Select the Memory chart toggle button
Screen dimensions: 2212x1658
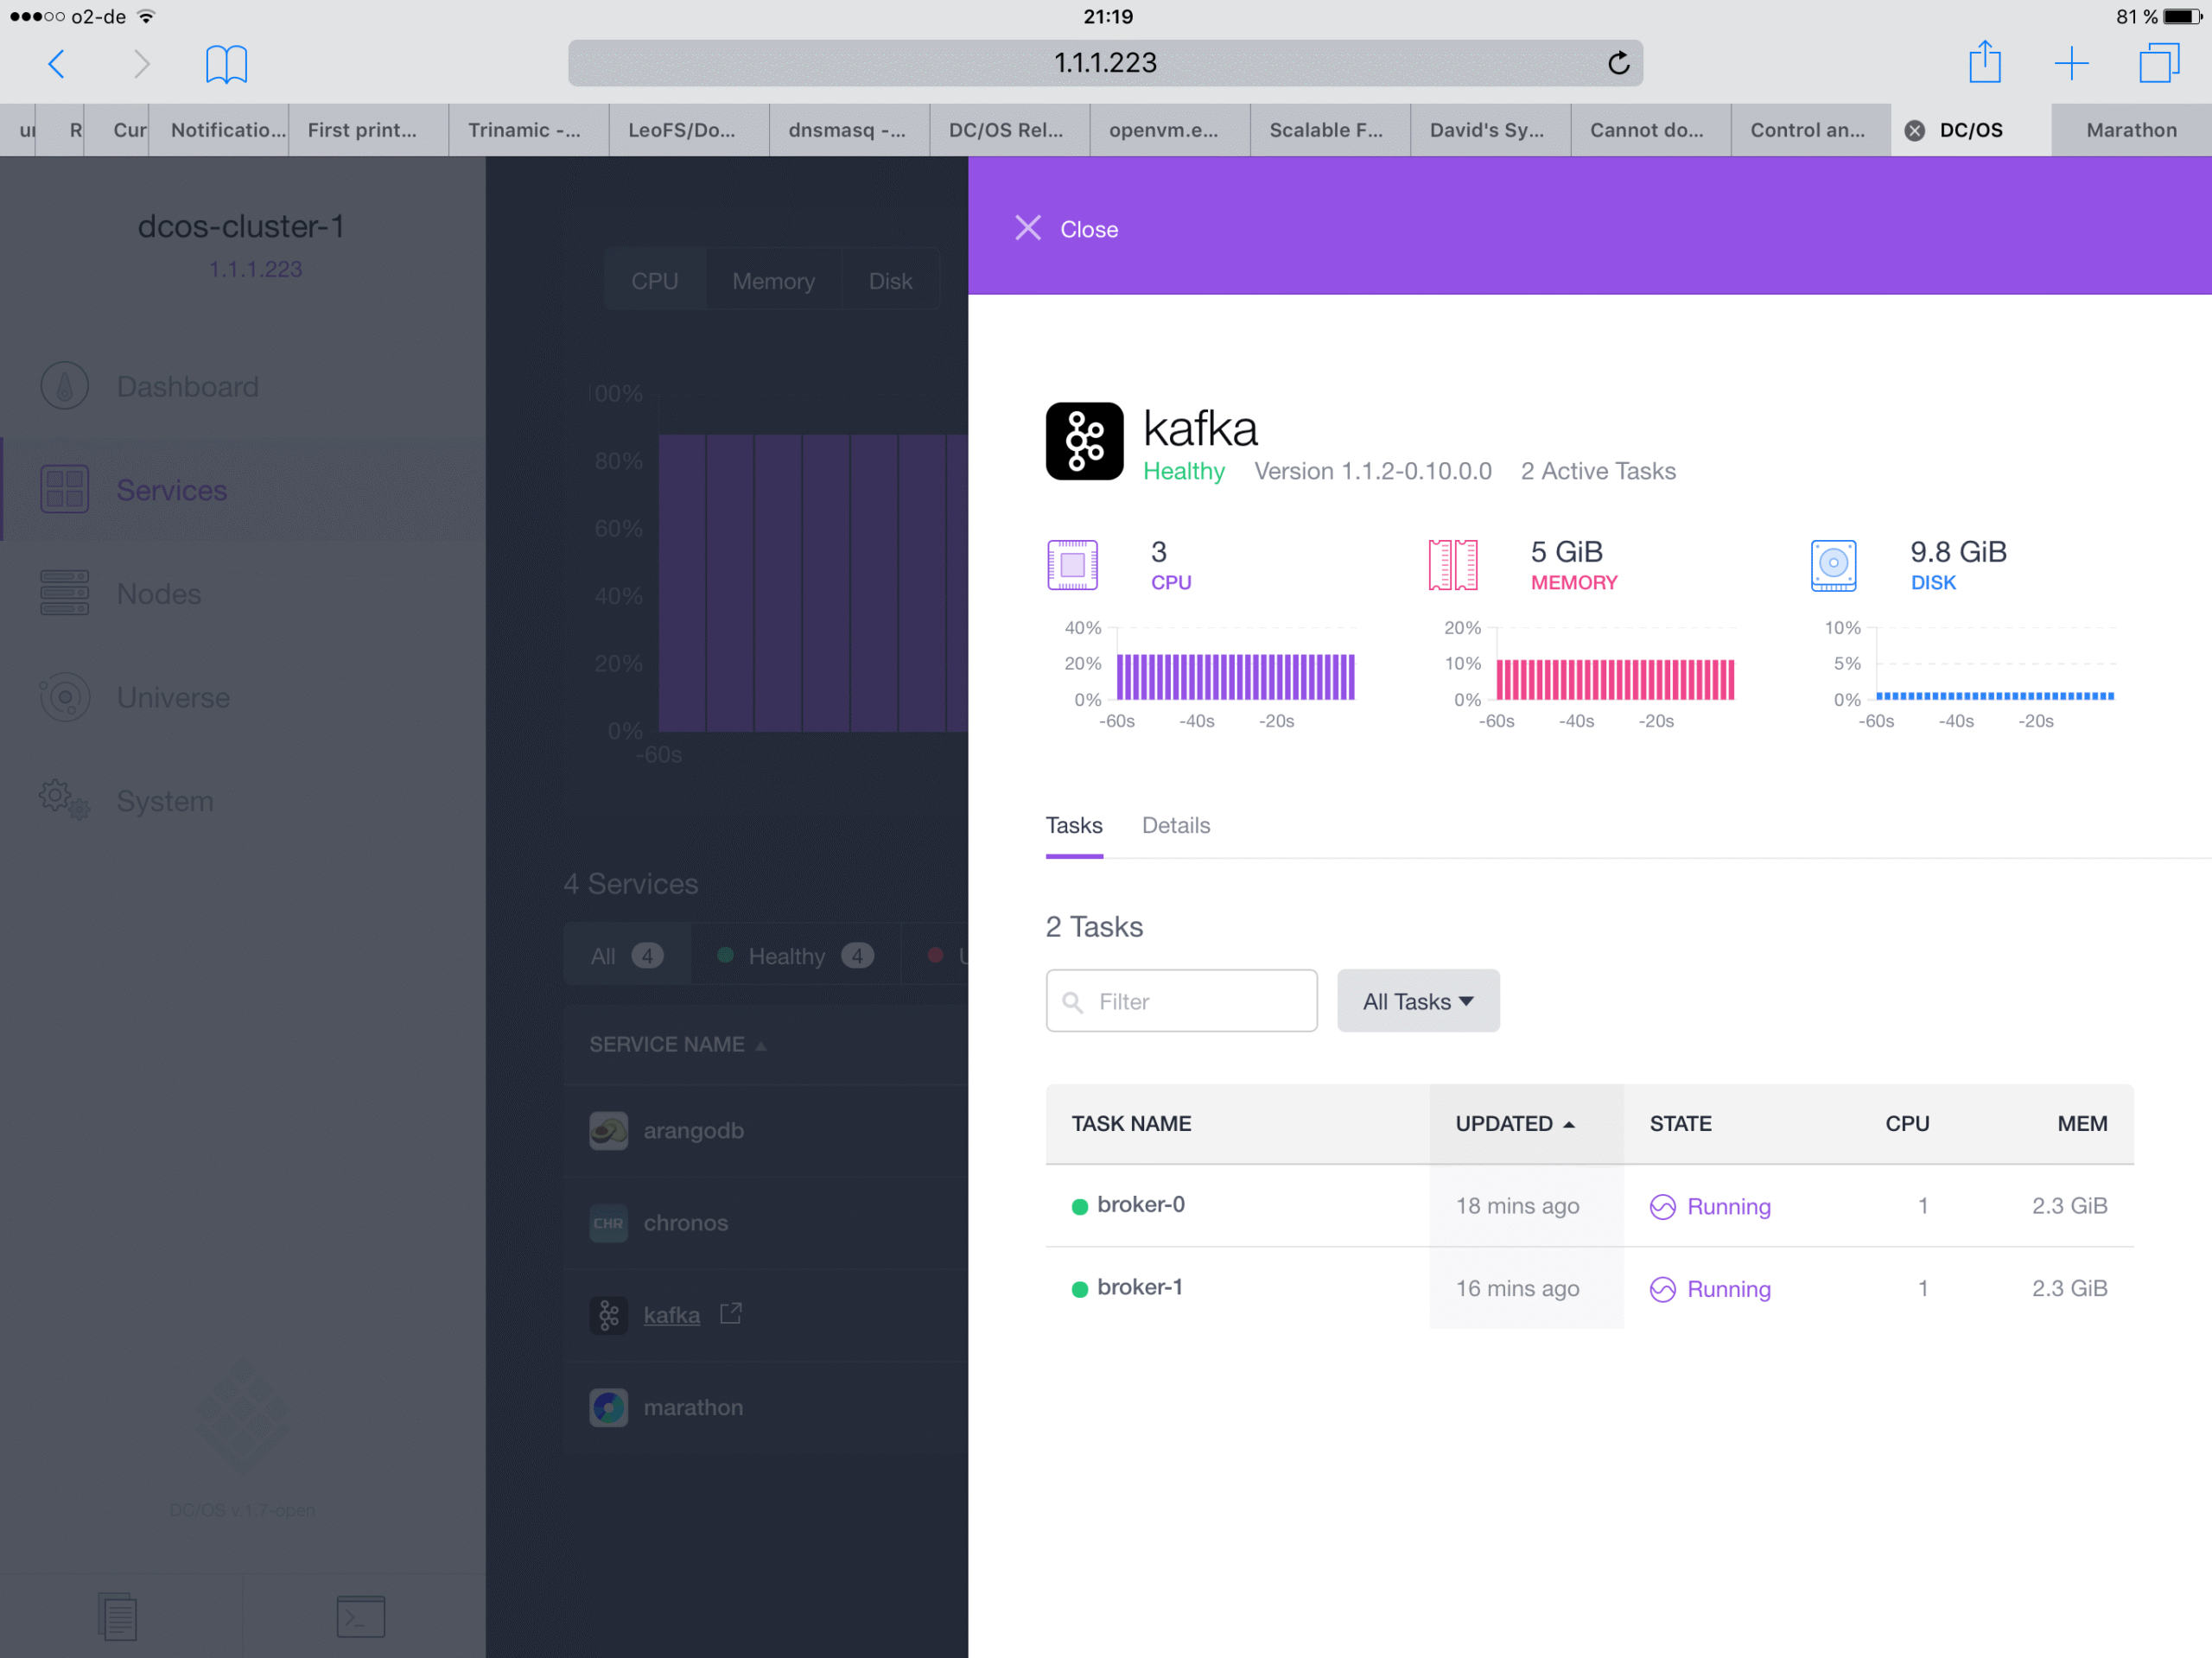click(773, 281)
